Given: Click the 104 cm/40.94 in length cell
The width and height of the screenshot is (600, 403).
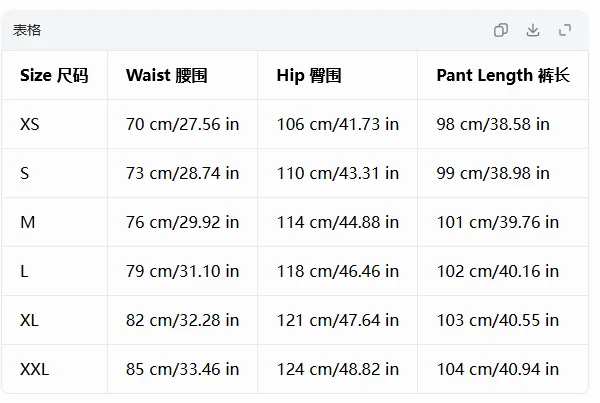Looking at the screenshot, I should click(x=497, y=369).
